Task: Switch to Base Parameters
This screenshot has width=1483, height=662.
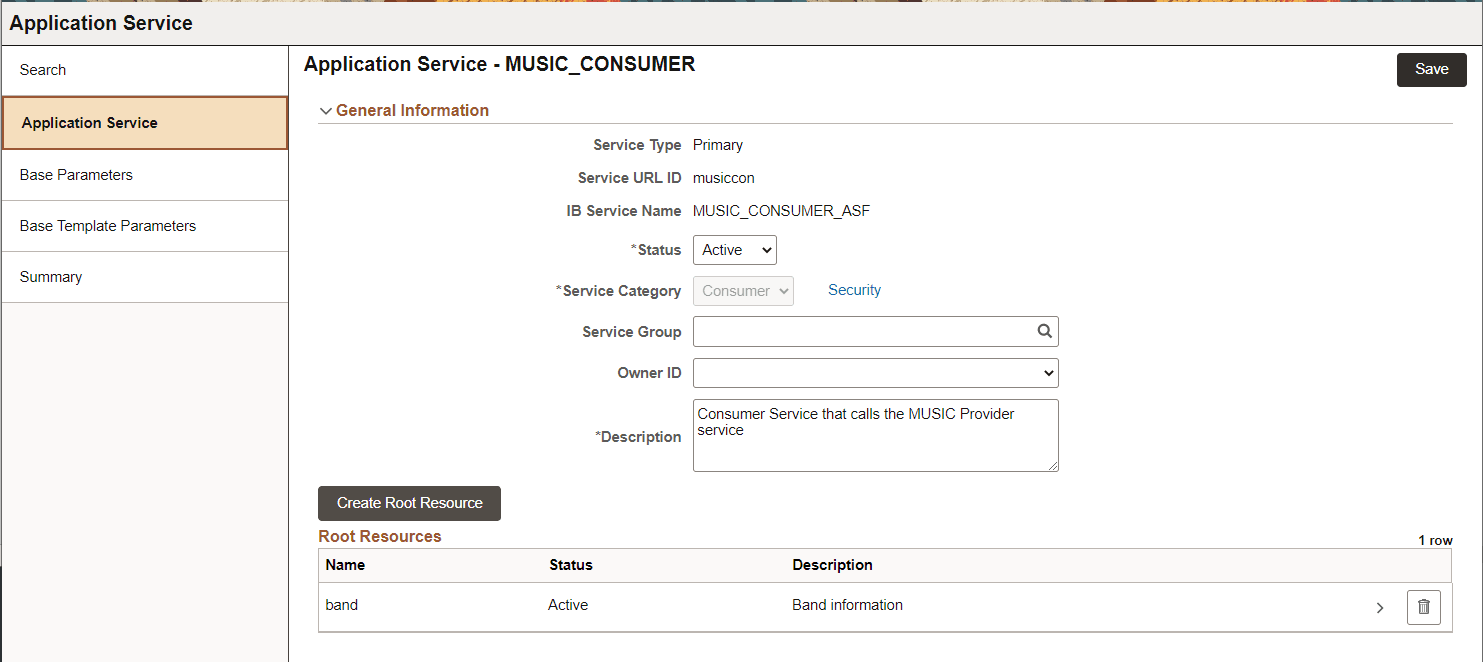Action: [76, 173]
